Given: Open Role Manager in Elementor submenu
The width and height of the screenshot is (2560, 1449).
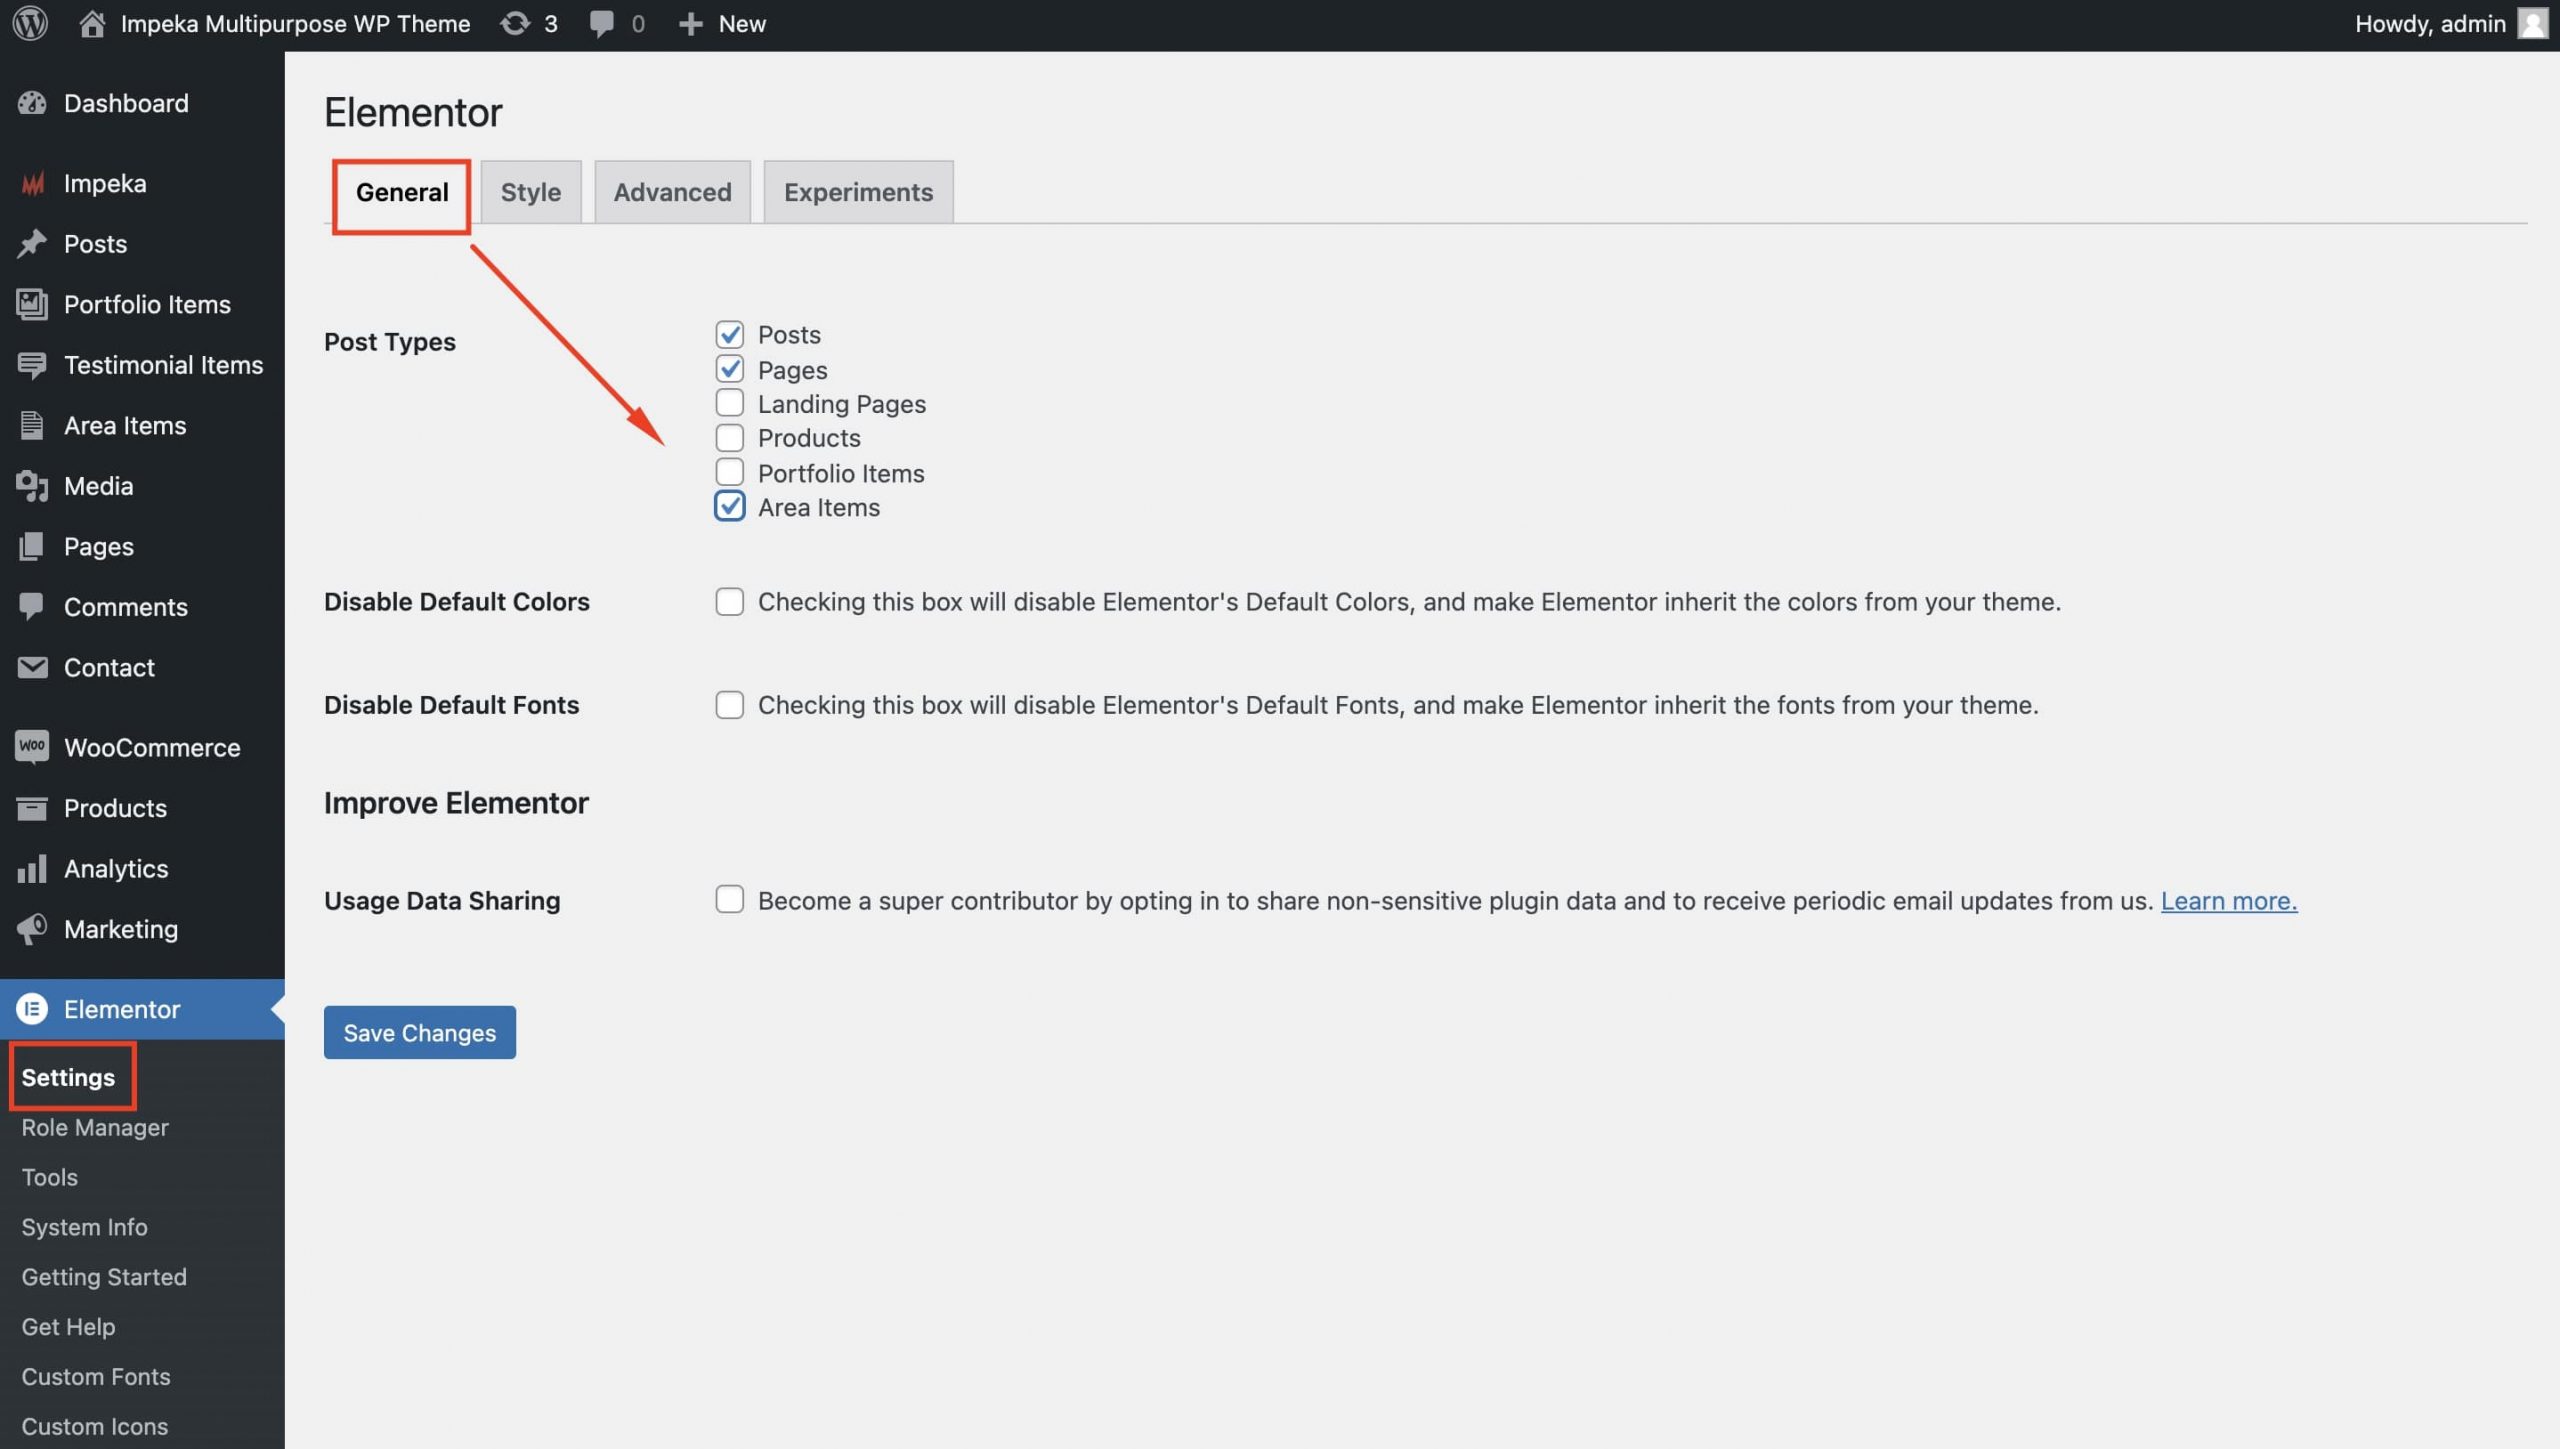Looking at the screenshot, I should pyautogui.click(x=95, y=1127).
